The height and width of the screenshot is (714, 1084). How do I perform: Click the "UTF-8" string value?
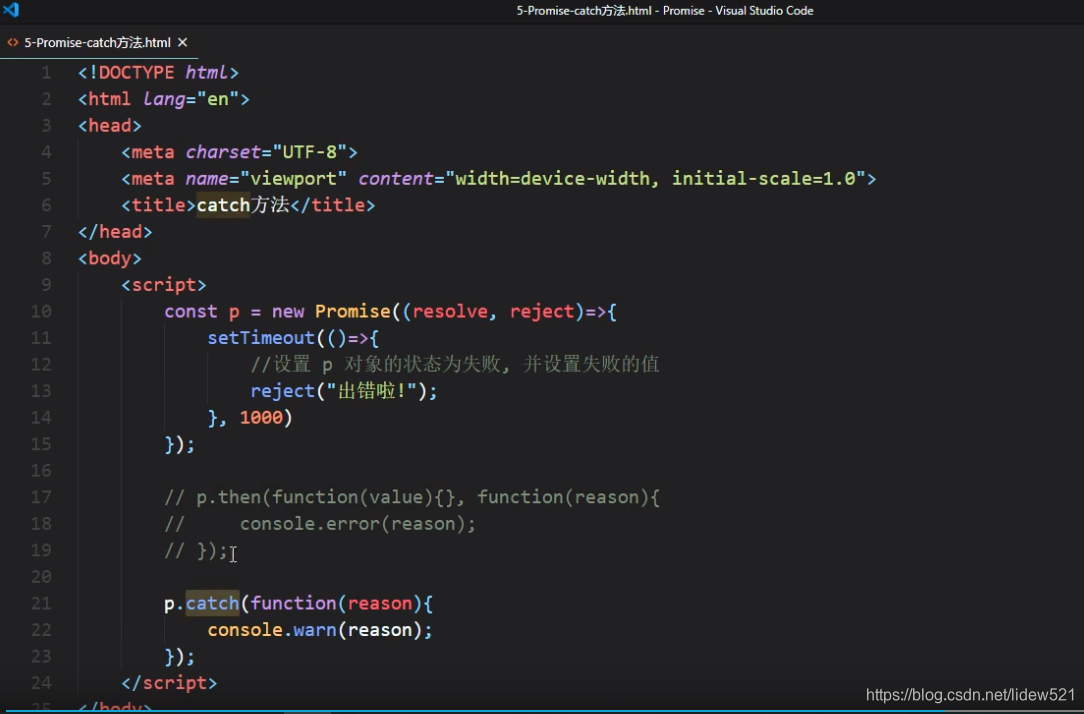[x=310, y=152]
